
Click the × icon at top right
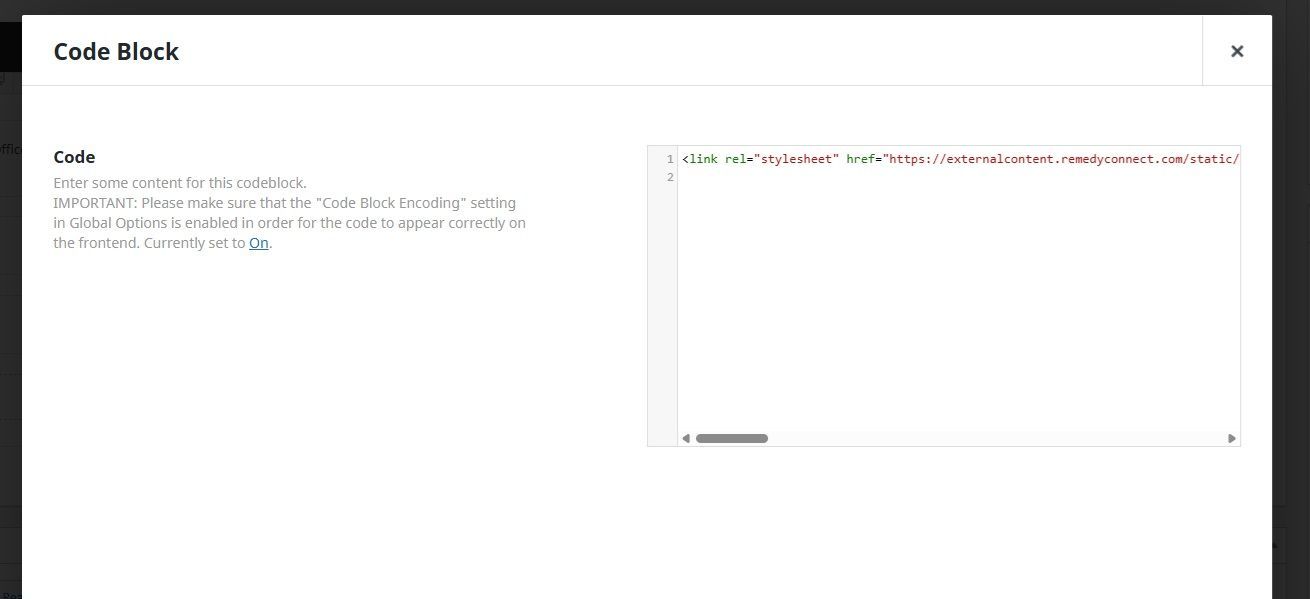click(1237, 50)
